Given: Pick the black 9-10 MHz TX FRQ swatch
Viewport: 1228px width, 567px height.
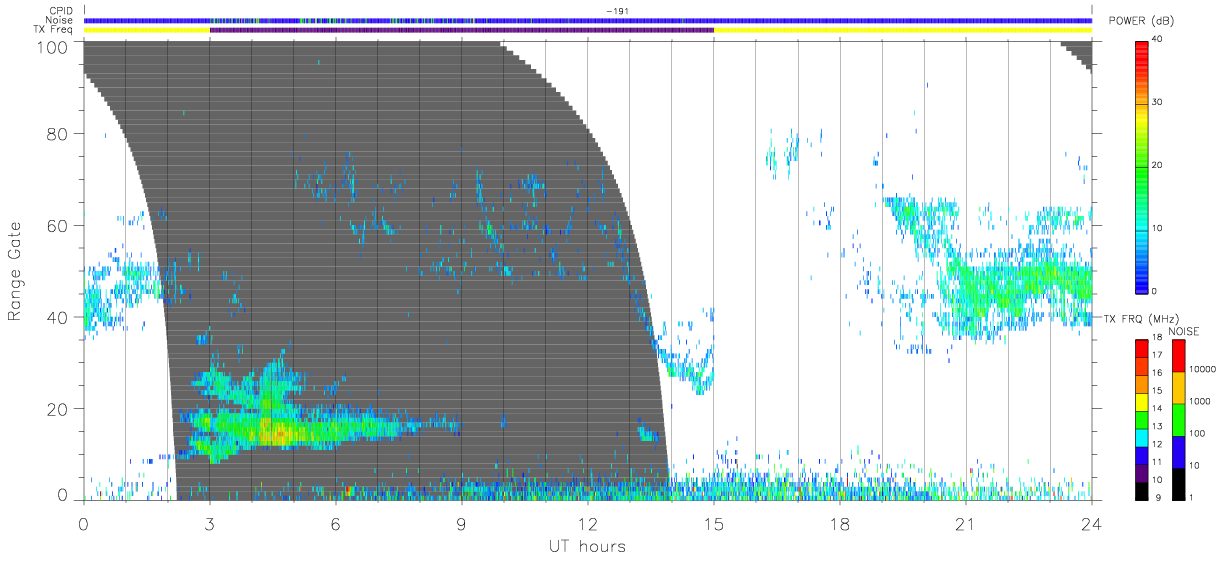Looking at the screenshot, I should tap(1142, 489).
